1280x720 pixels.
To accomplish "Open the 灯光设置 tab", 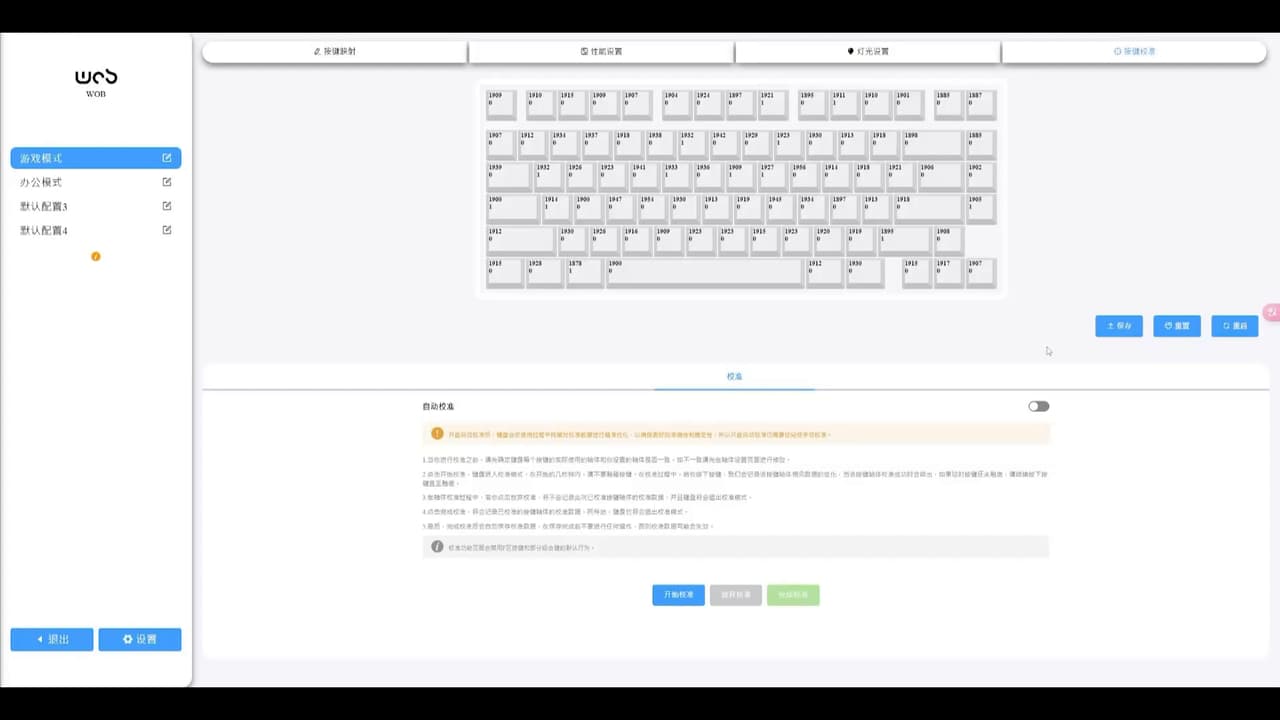I will [867, 51].
